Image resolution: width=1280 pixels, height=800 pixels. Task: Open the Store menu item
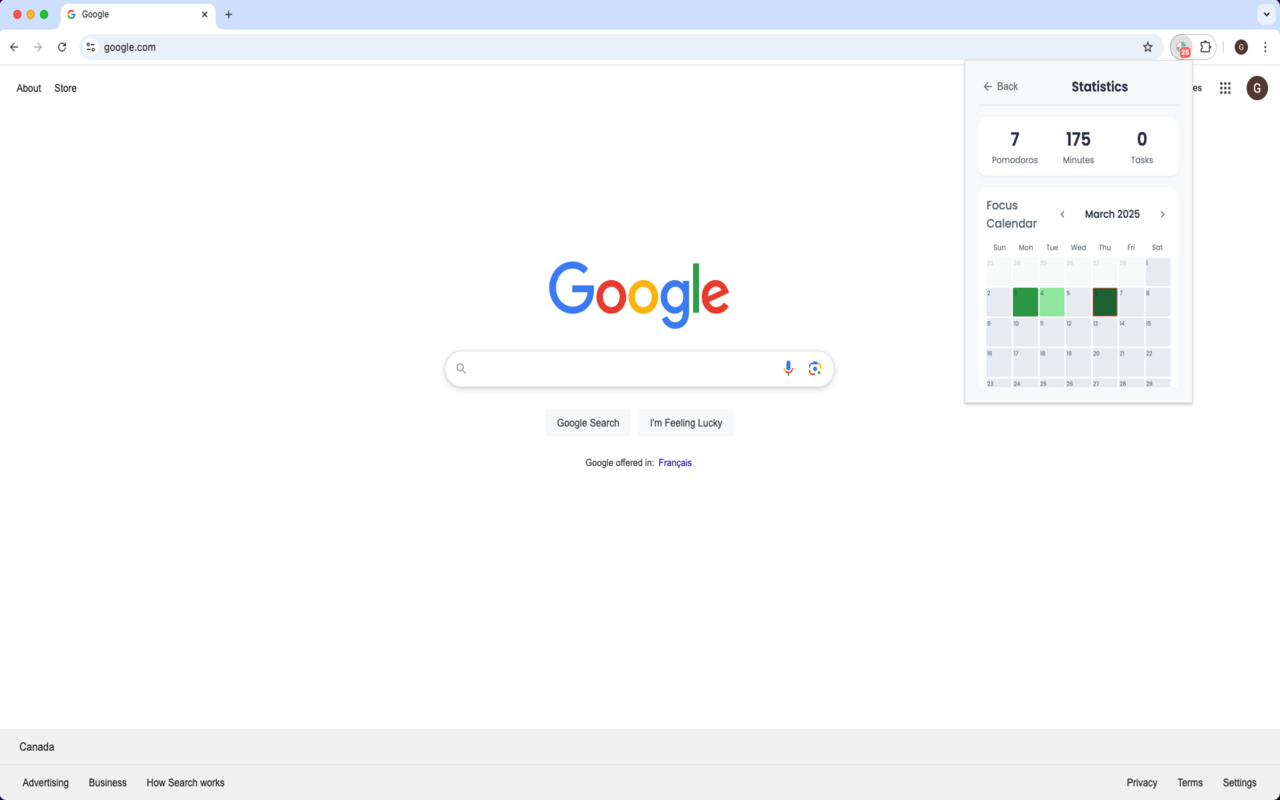click(x=64, y=88)
